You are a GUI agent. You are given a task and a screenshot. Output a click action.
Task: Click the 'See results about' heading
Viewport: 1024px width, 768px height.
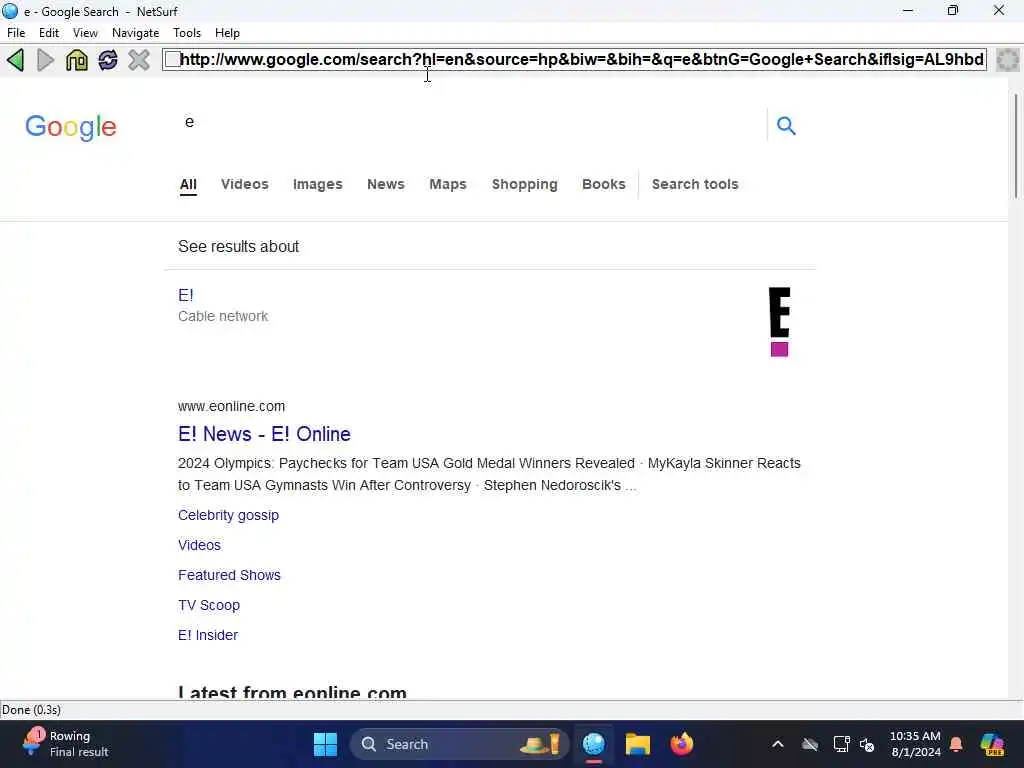tap(238, 247)
